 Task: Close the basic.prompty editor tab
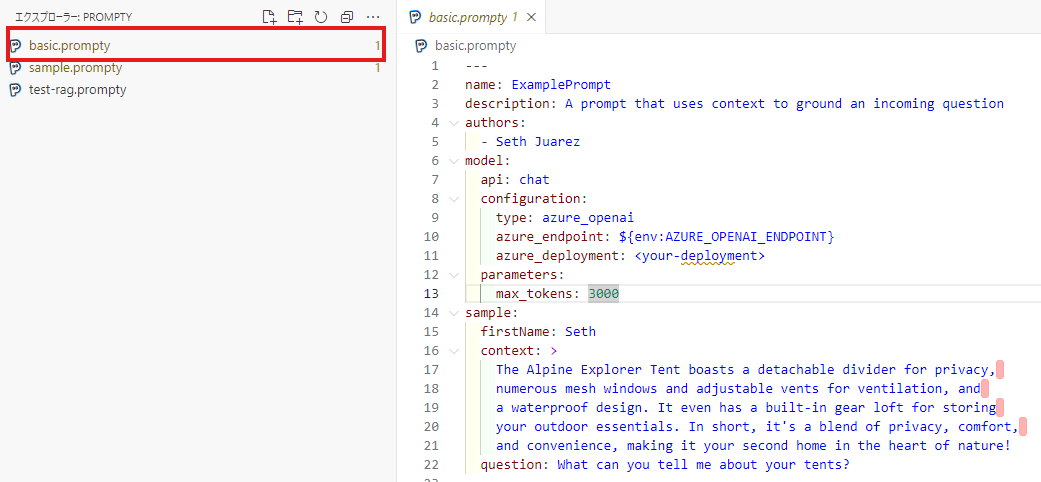click(x=530, y=17)
